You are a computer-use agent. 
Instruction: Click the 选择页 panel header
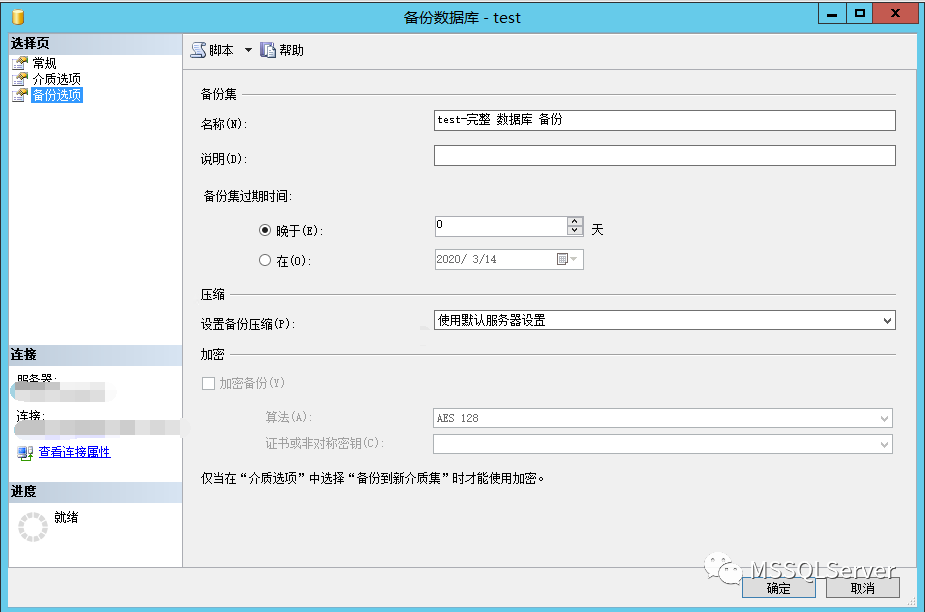[95, 44]
